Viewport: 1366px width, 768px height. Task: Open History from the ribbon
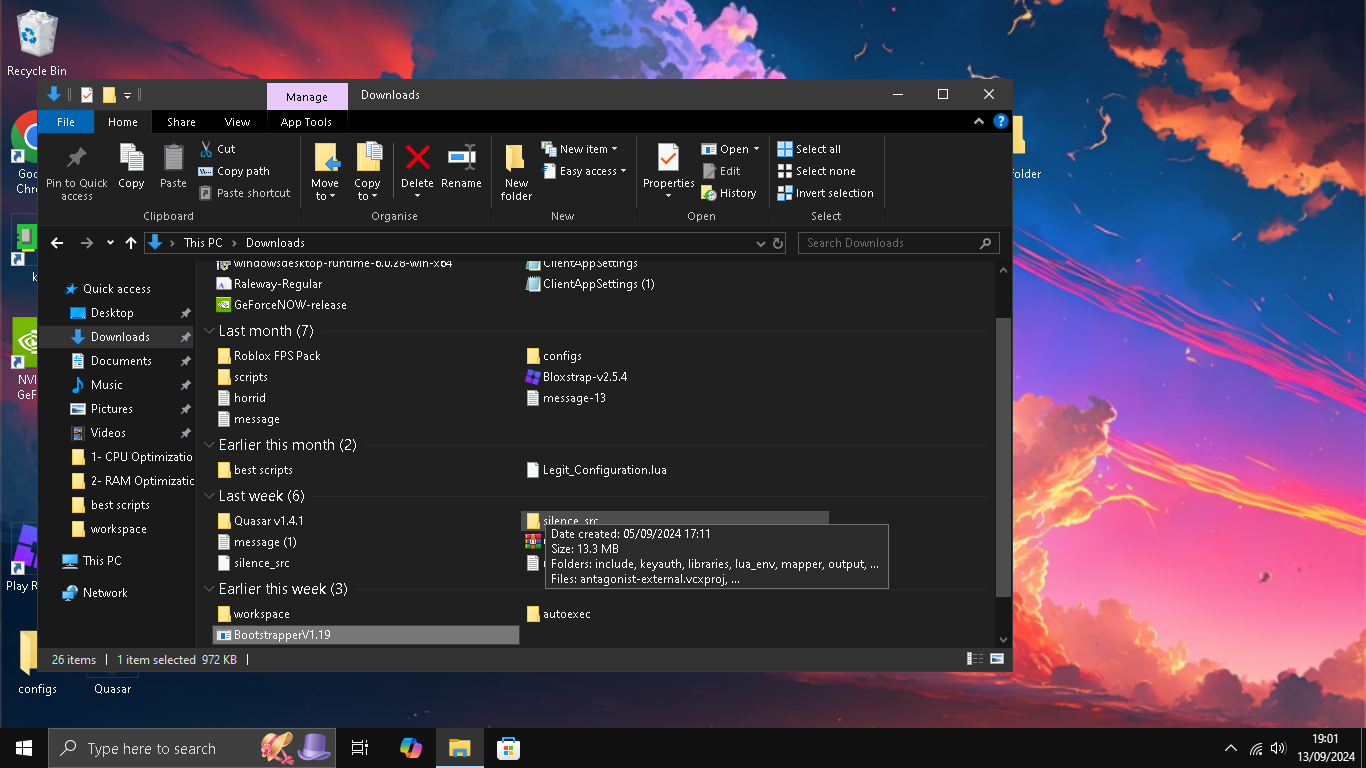[729, 193]
